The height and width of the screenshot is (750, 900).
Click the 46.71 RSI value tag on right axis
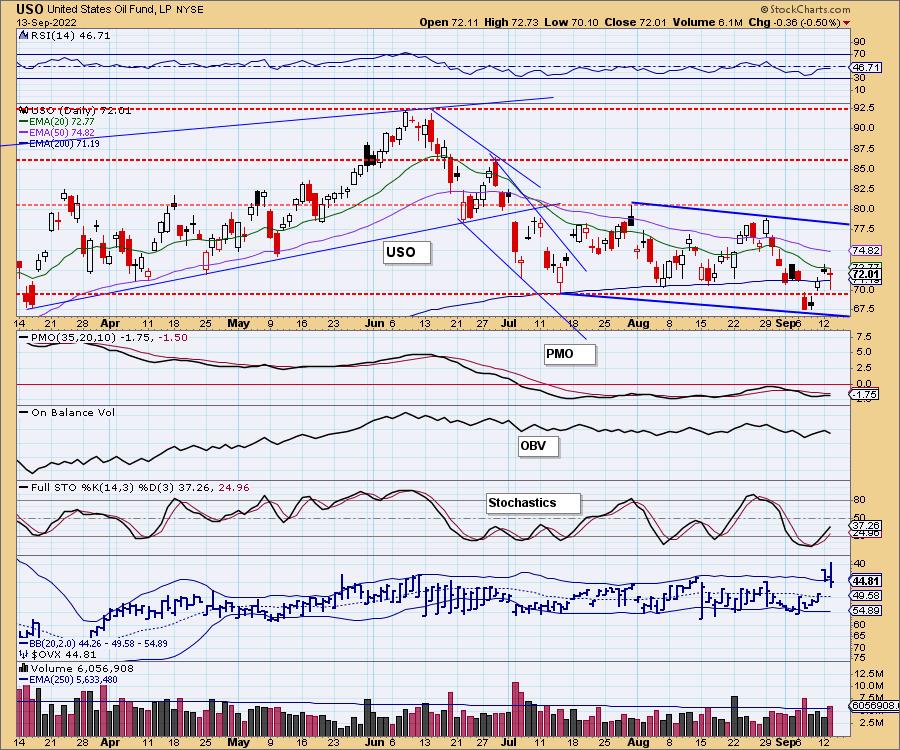pyautogui.click(x=866, y=67)
